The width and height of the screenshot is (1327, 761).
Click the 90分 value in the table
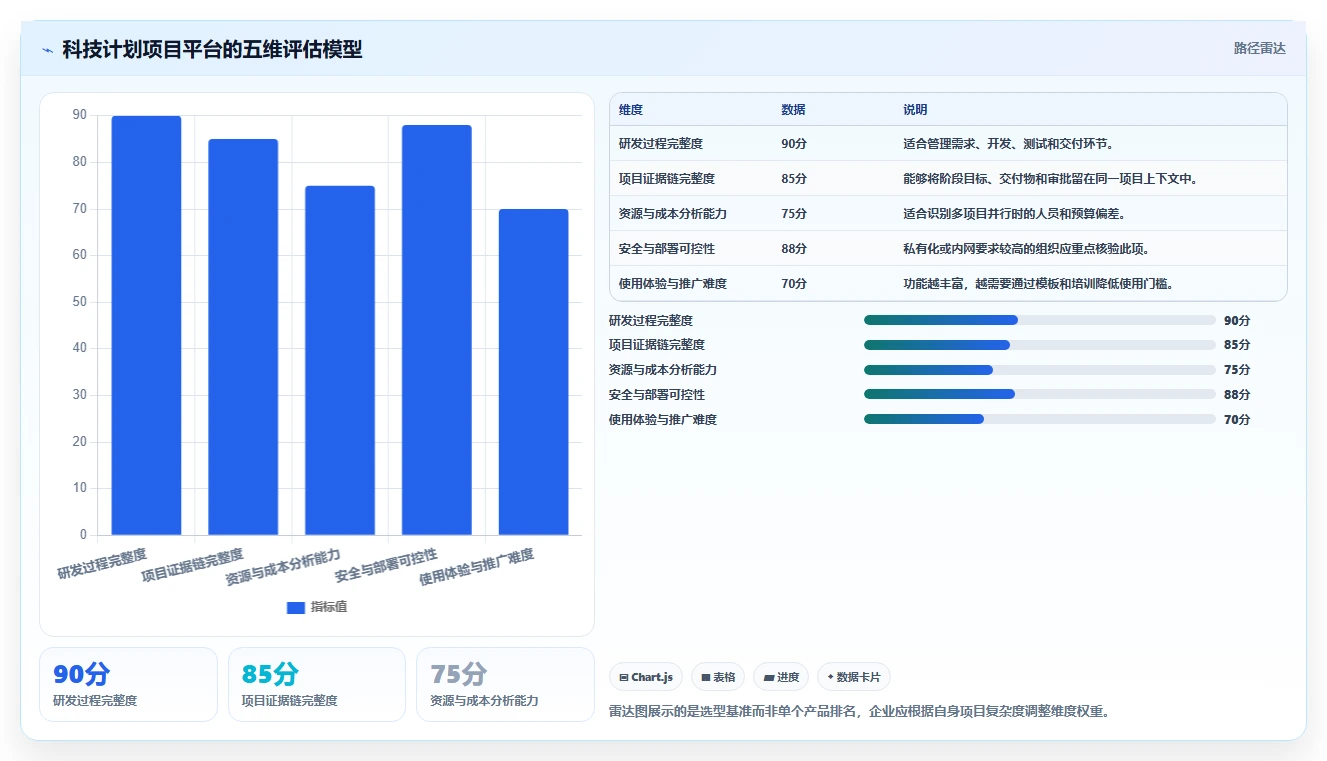[794, 144]
